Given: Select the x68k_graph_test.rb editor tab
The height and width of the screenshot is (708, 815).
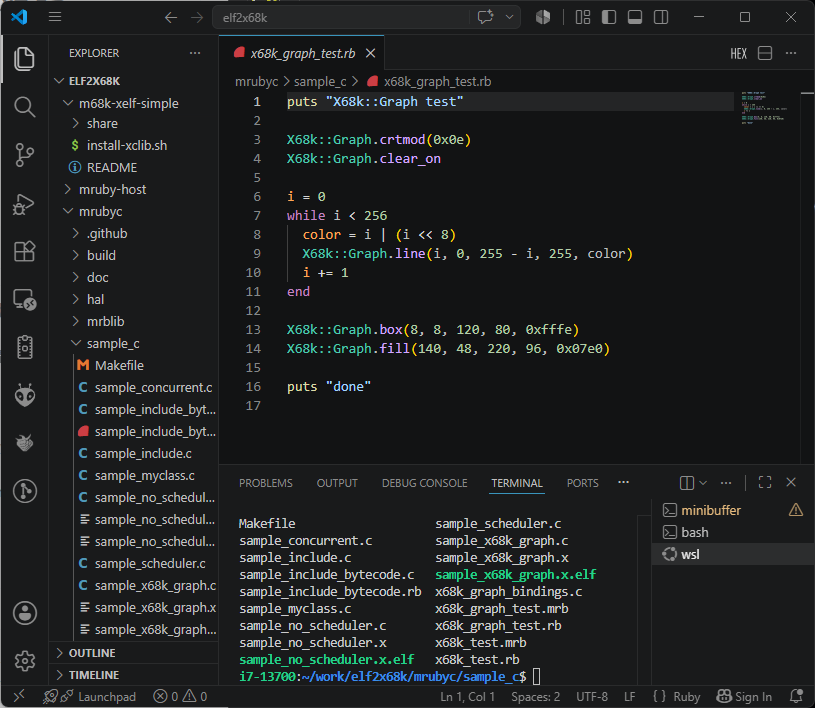Looking at the screenshot, I should coord(301,53).
